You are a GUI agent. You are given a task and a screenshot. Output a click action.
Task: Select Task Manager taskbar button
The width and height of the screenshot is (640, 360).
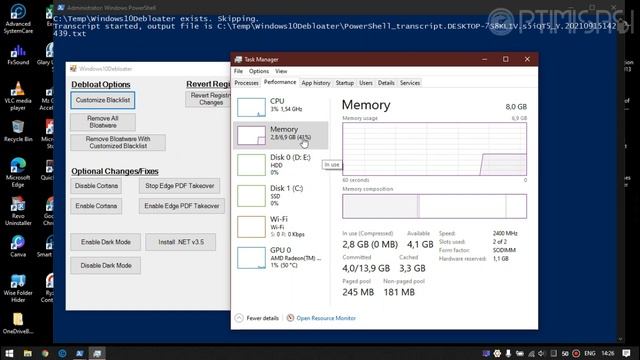97,353
